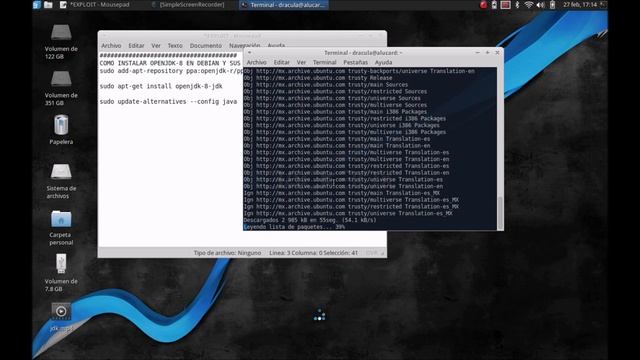
Task: Click the 'Descargados 2 985 kB' line in Terminal
Action: coord(310,220)
